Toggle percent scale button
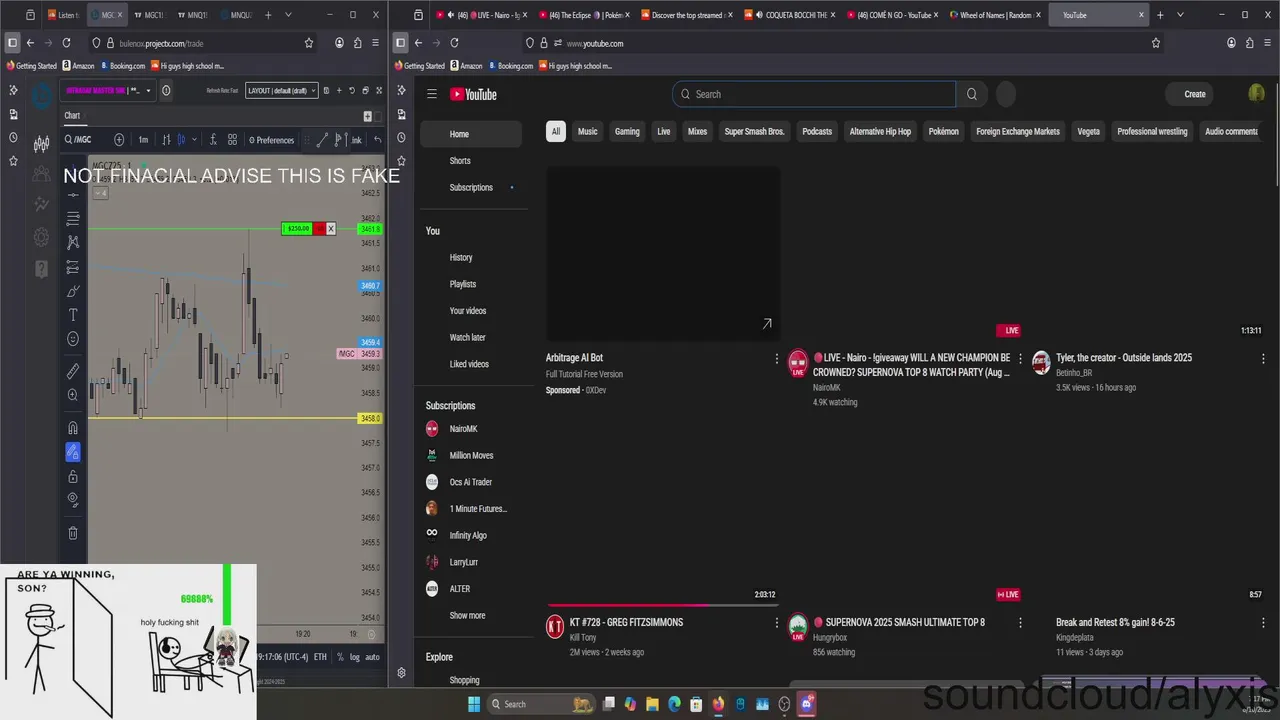1280x720 pixels. (340, 657)
